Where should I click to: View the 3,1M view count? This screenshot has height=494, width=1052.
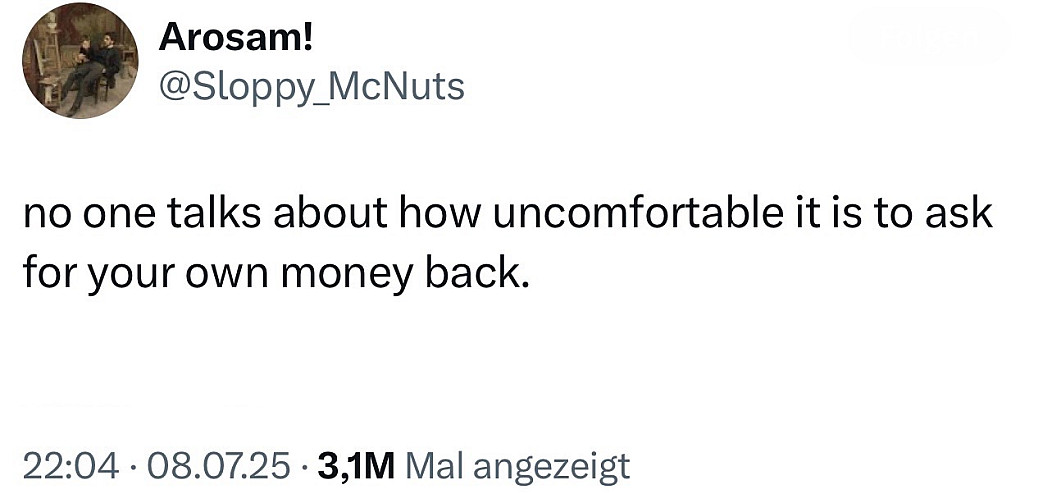(358, 465)
